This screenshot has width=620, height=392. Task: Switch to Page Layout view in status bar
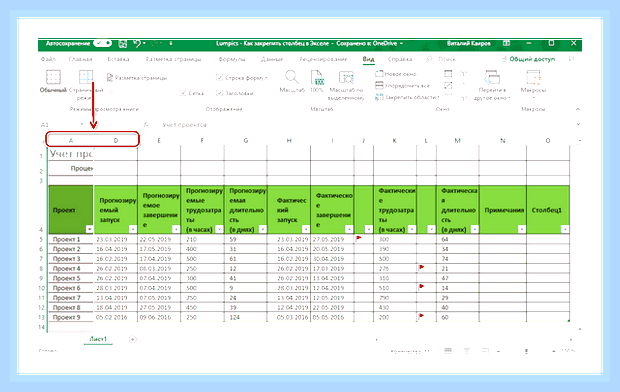pos(467,351)
